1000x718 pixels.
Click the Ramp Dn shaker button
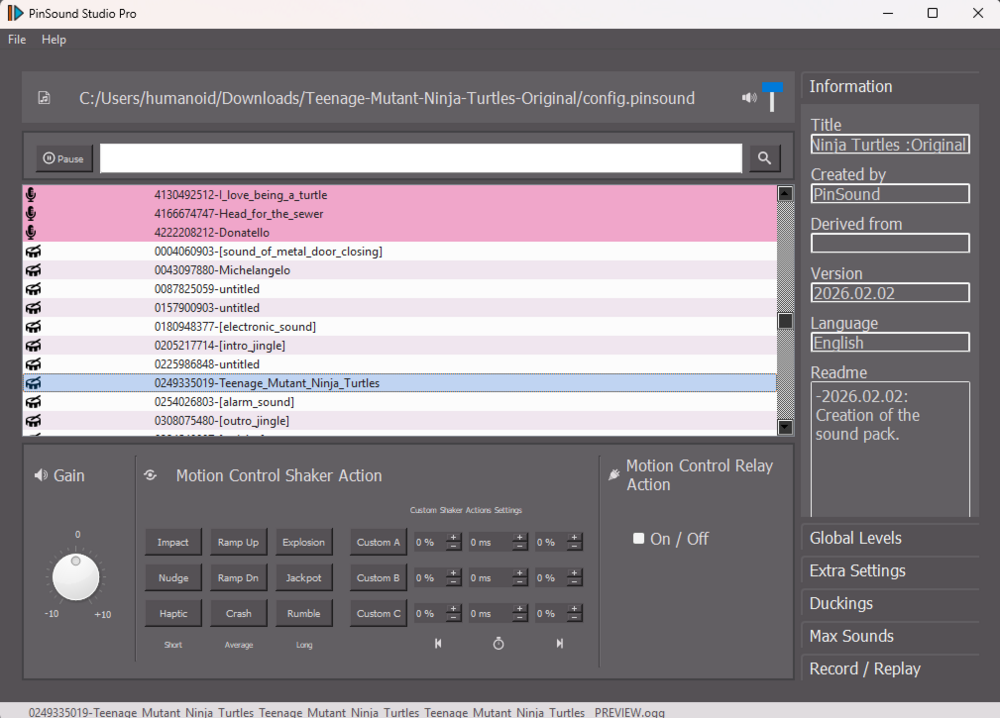tap(238, 578)
